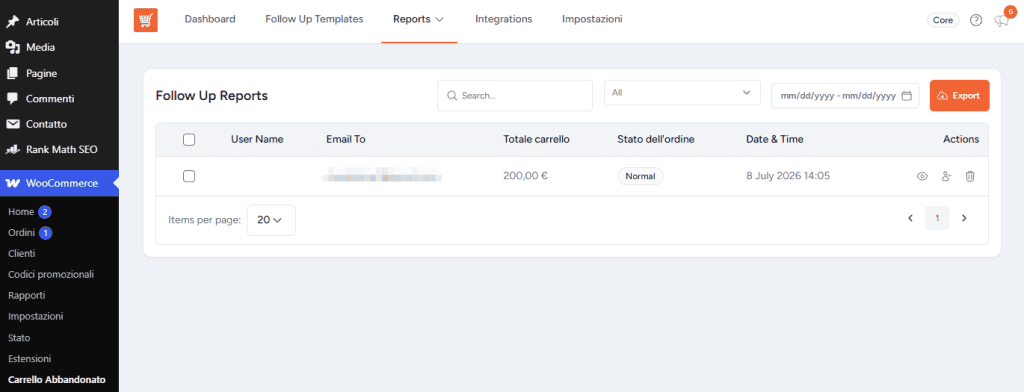Click the User Name column header
The height and width of the screenshot is (392, 1024).
pyautogui.click(x=257, y=139)
